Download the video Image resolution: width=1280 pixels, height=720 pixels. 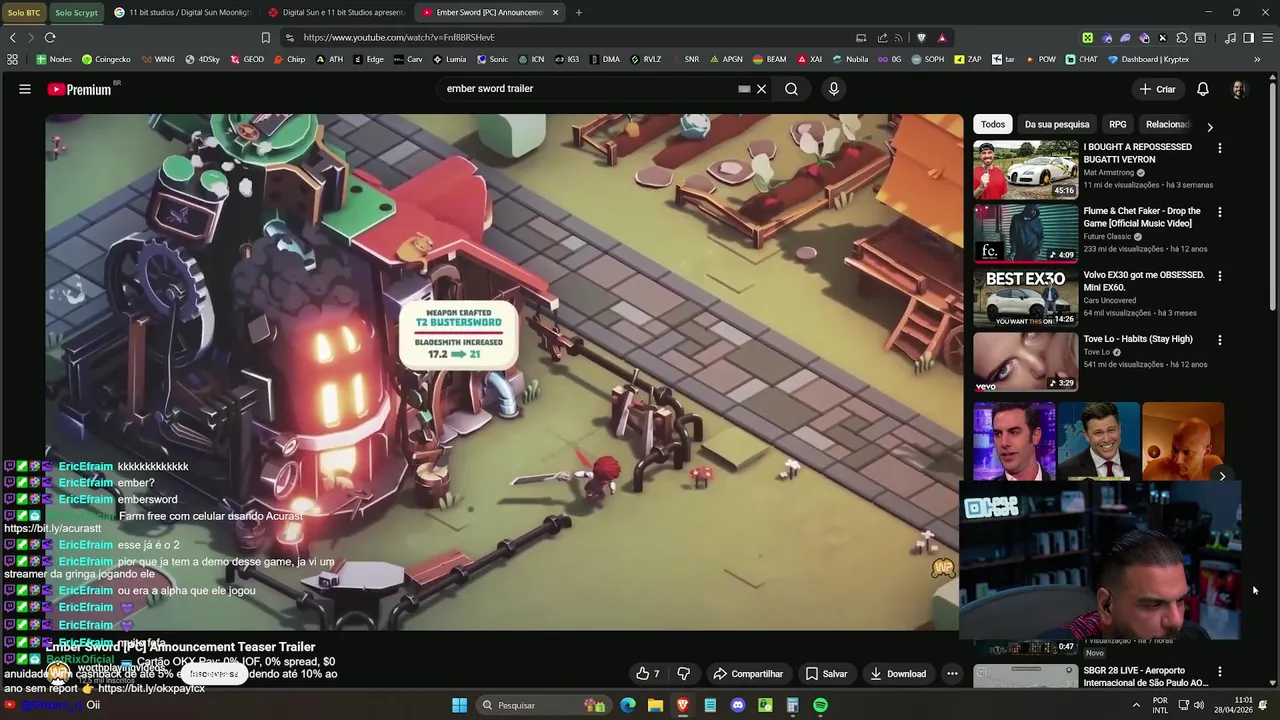click(x=898, y=674)
